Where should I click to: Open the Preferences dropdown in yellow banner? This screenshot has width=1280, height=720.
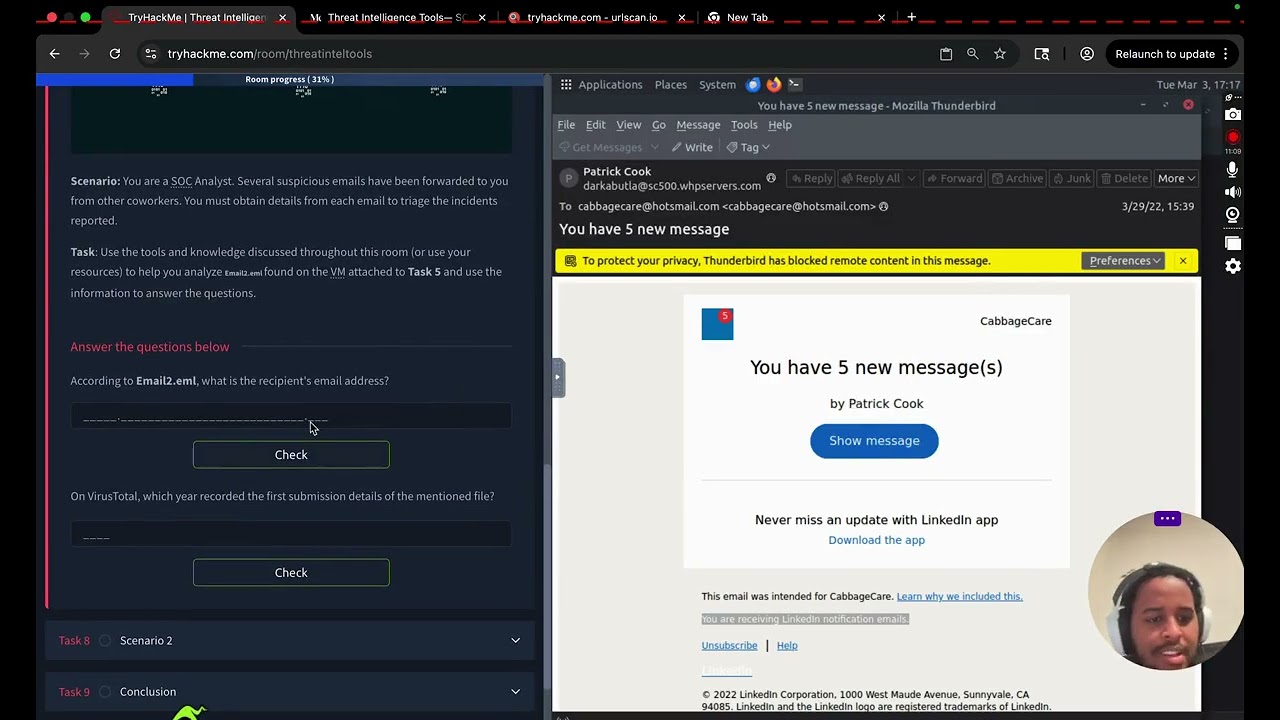pos(1125,260)
